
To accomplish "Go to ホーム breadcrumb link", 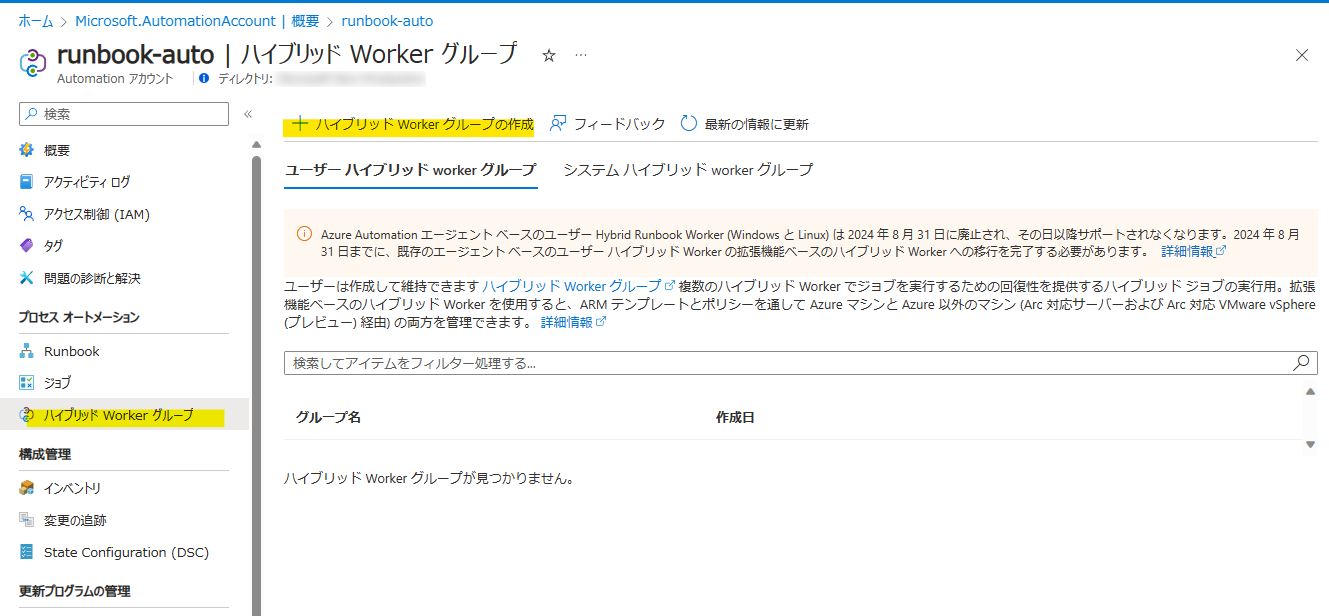I will coord(36,20).
